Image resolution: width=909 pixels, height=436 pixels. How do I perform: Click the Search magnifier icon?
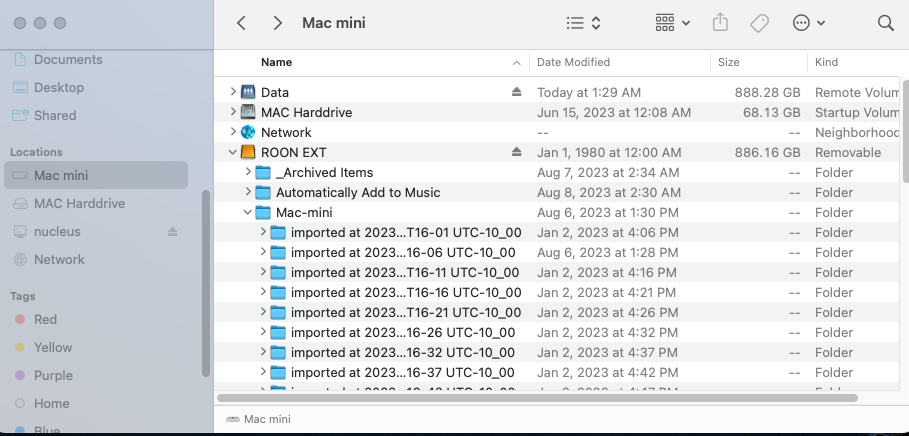click(885, 23)
